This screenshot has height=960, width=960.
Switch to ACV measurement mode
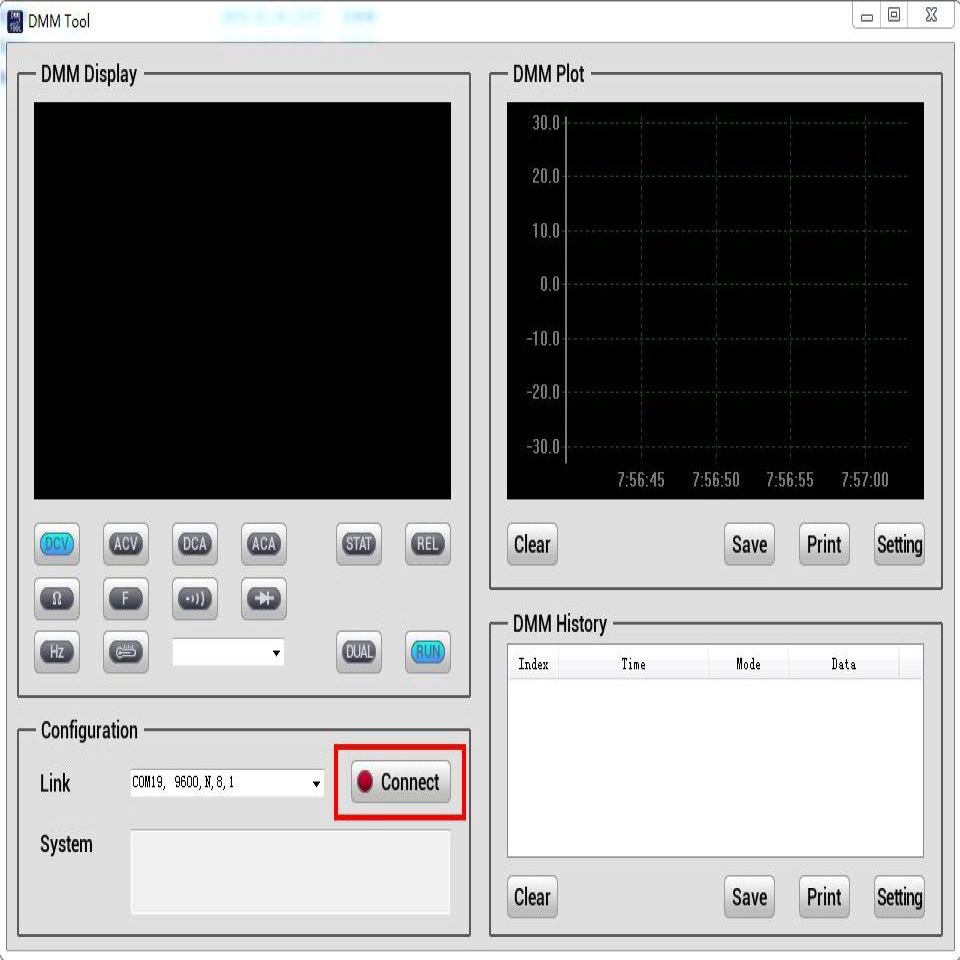point(126,544)
